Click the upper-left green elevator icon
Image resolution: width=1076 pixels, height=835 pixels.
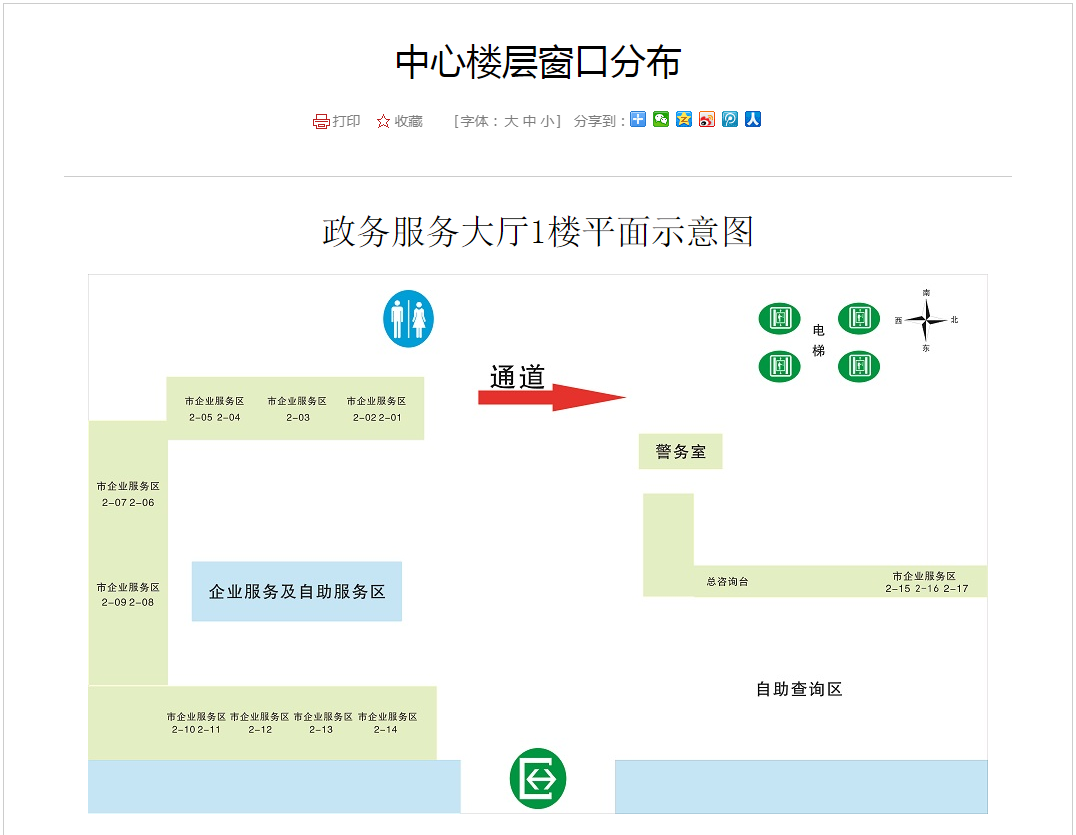[x=780, y=318]
